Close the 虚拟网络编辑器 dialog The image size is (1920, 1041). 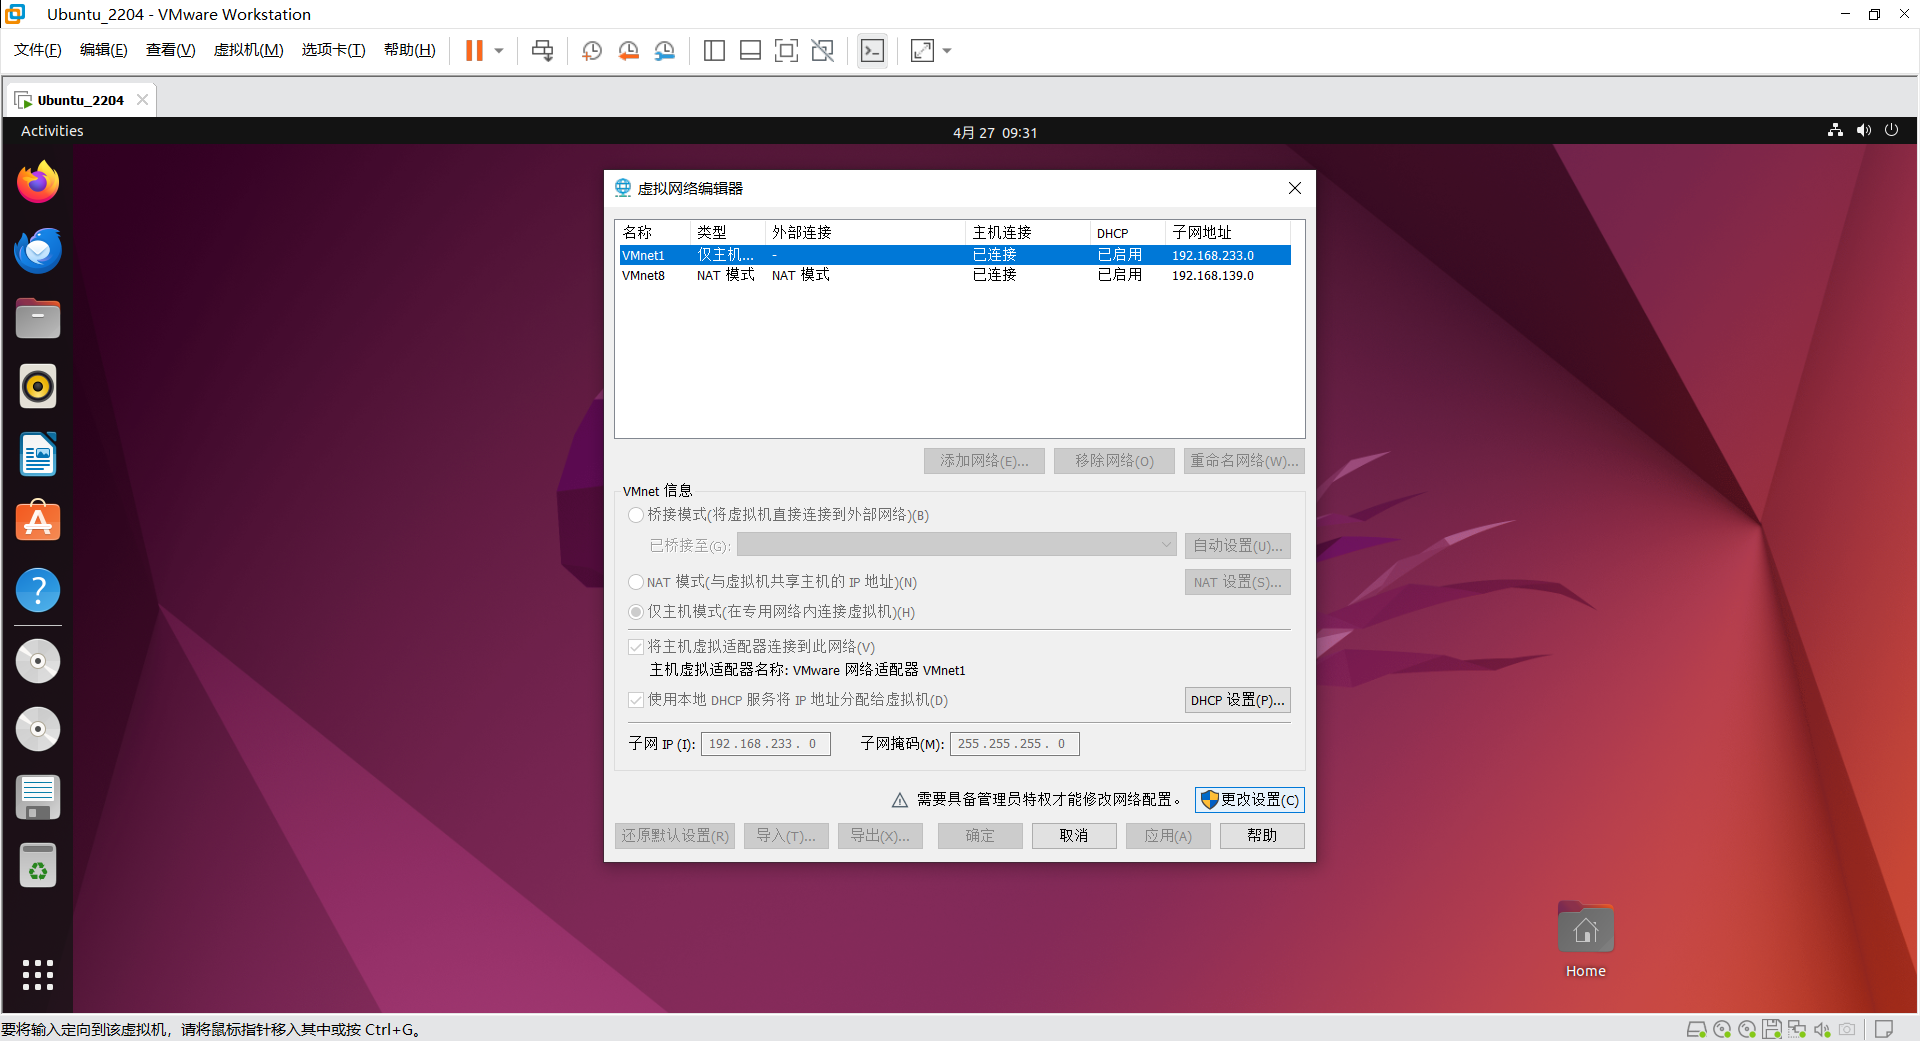point(1295,188)
